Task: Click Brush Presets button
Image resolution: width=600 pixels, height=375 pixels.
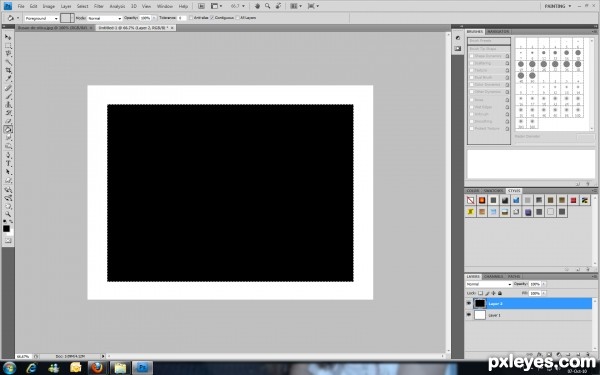Action: (x=489, y=41)
